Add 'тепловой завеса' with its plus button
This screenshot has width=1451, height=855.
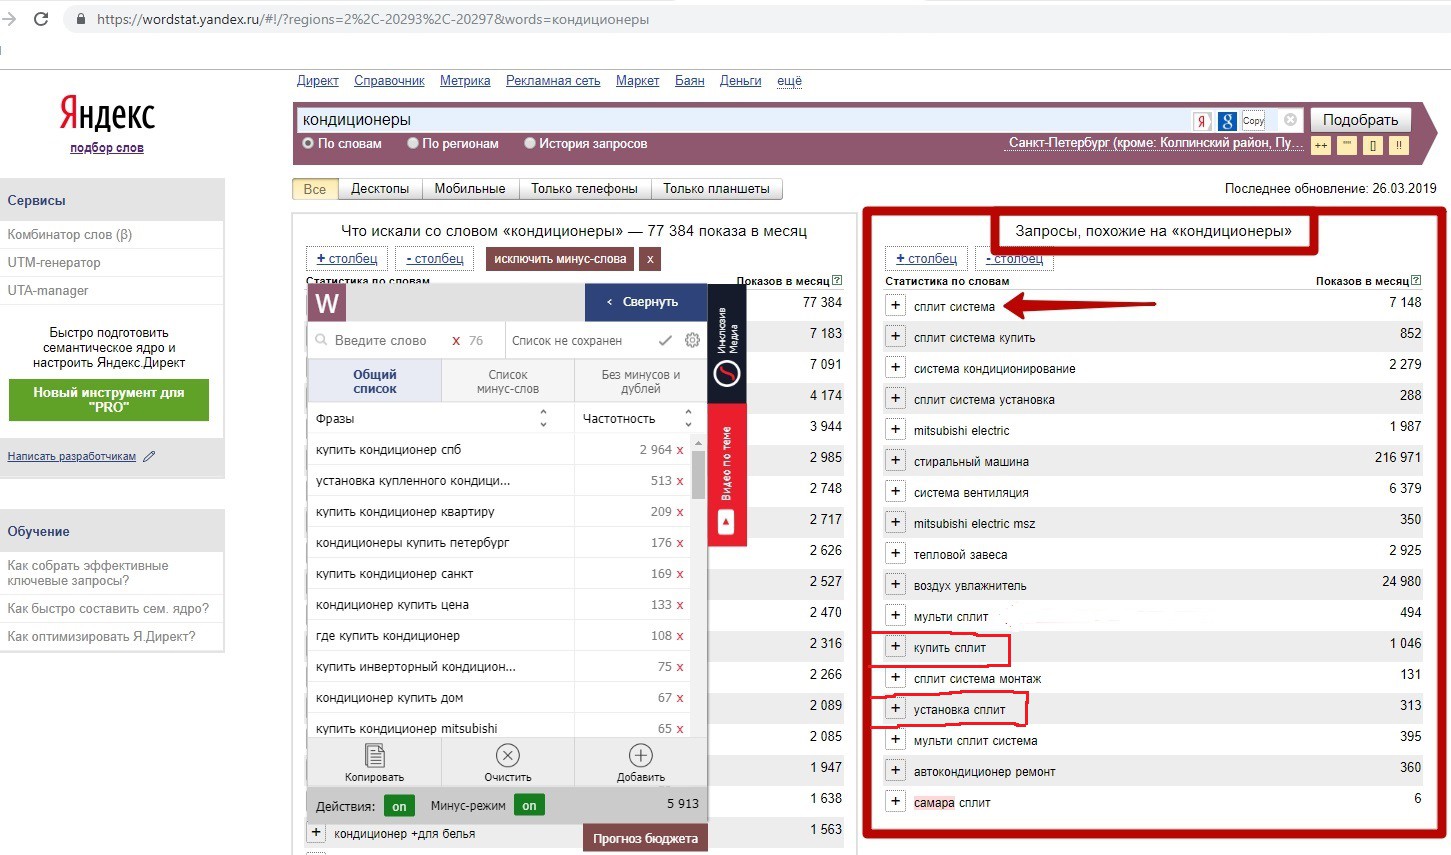coord(896,554)
